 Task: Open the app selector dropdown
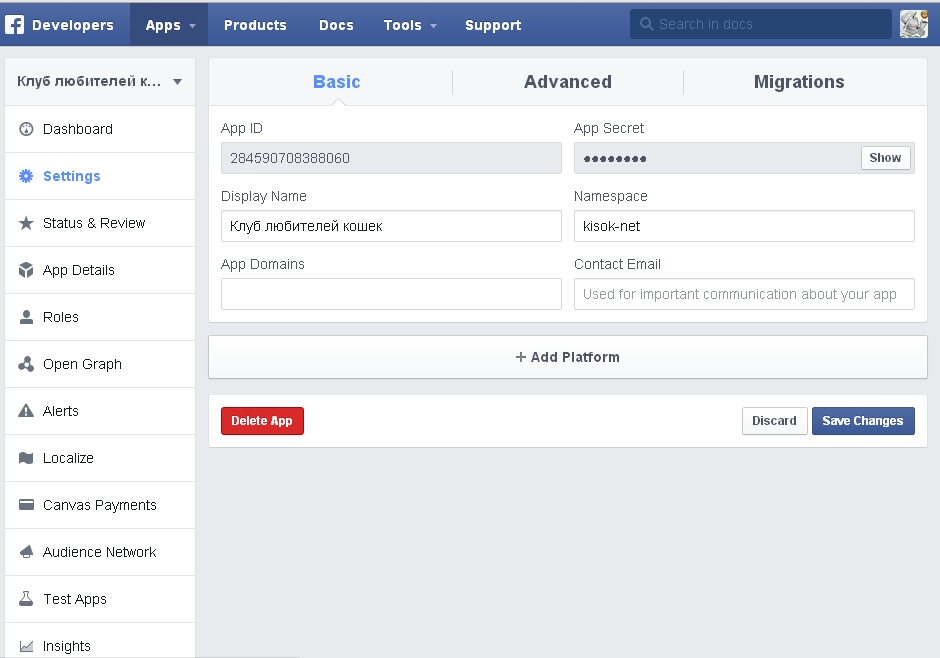coord(100,82)
